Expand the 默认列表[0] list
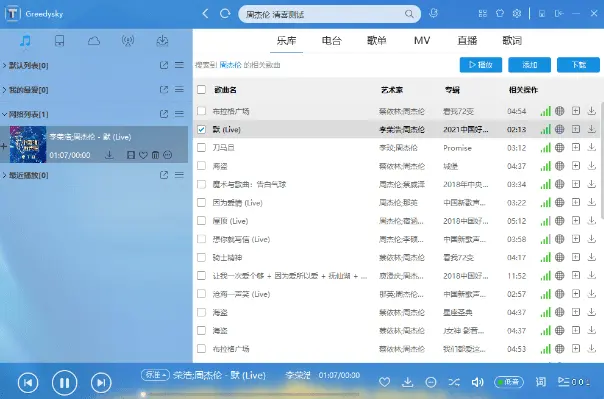604x399 pixels. 4,65
